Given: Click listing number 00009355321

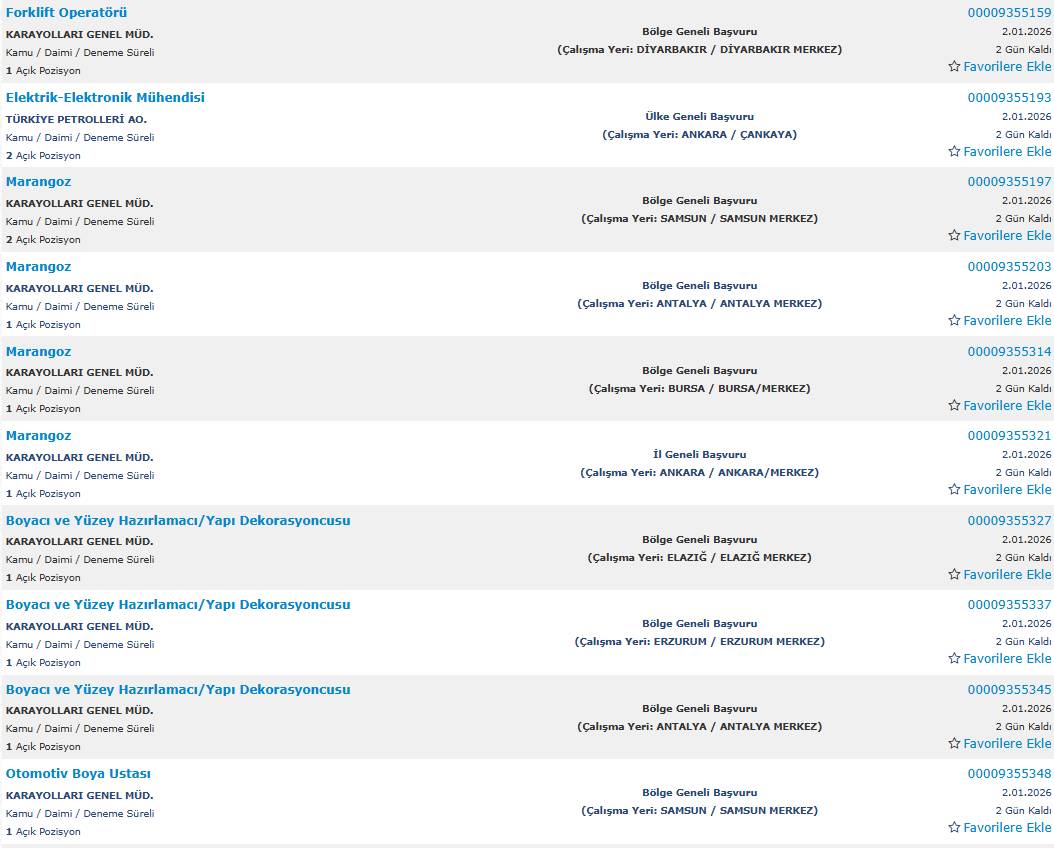Looking at the screenshot, I should pos(1009,436).
